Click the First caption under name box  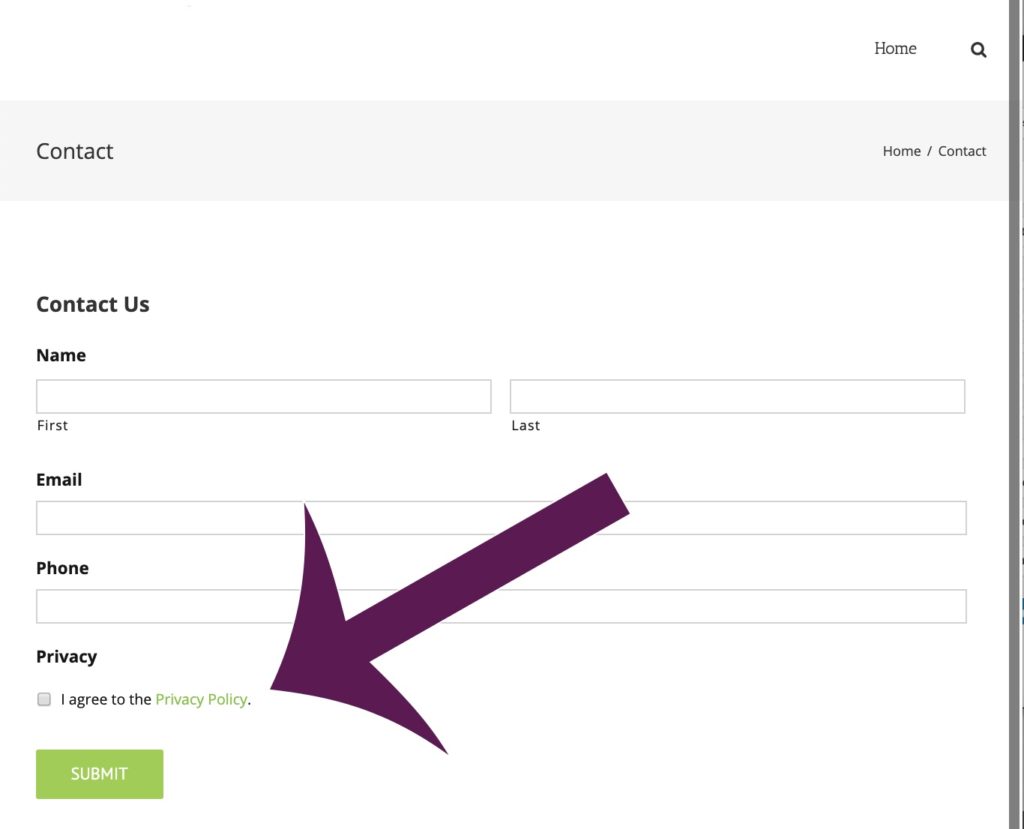[52, 425]
